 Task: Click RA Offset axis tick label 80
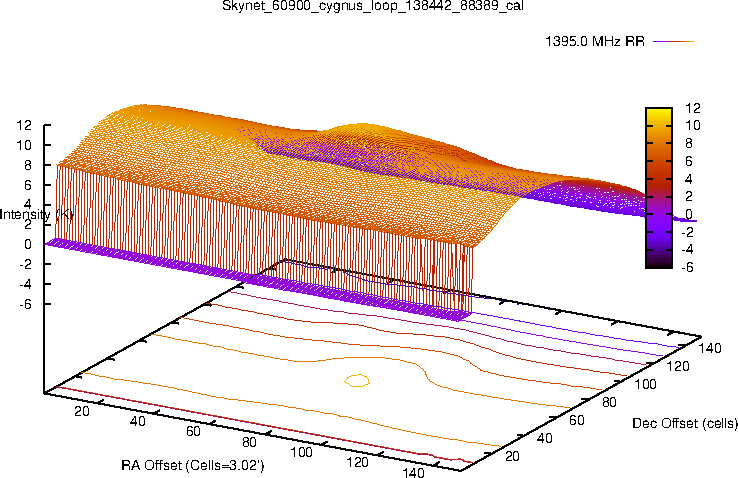(x=249, y=442)
